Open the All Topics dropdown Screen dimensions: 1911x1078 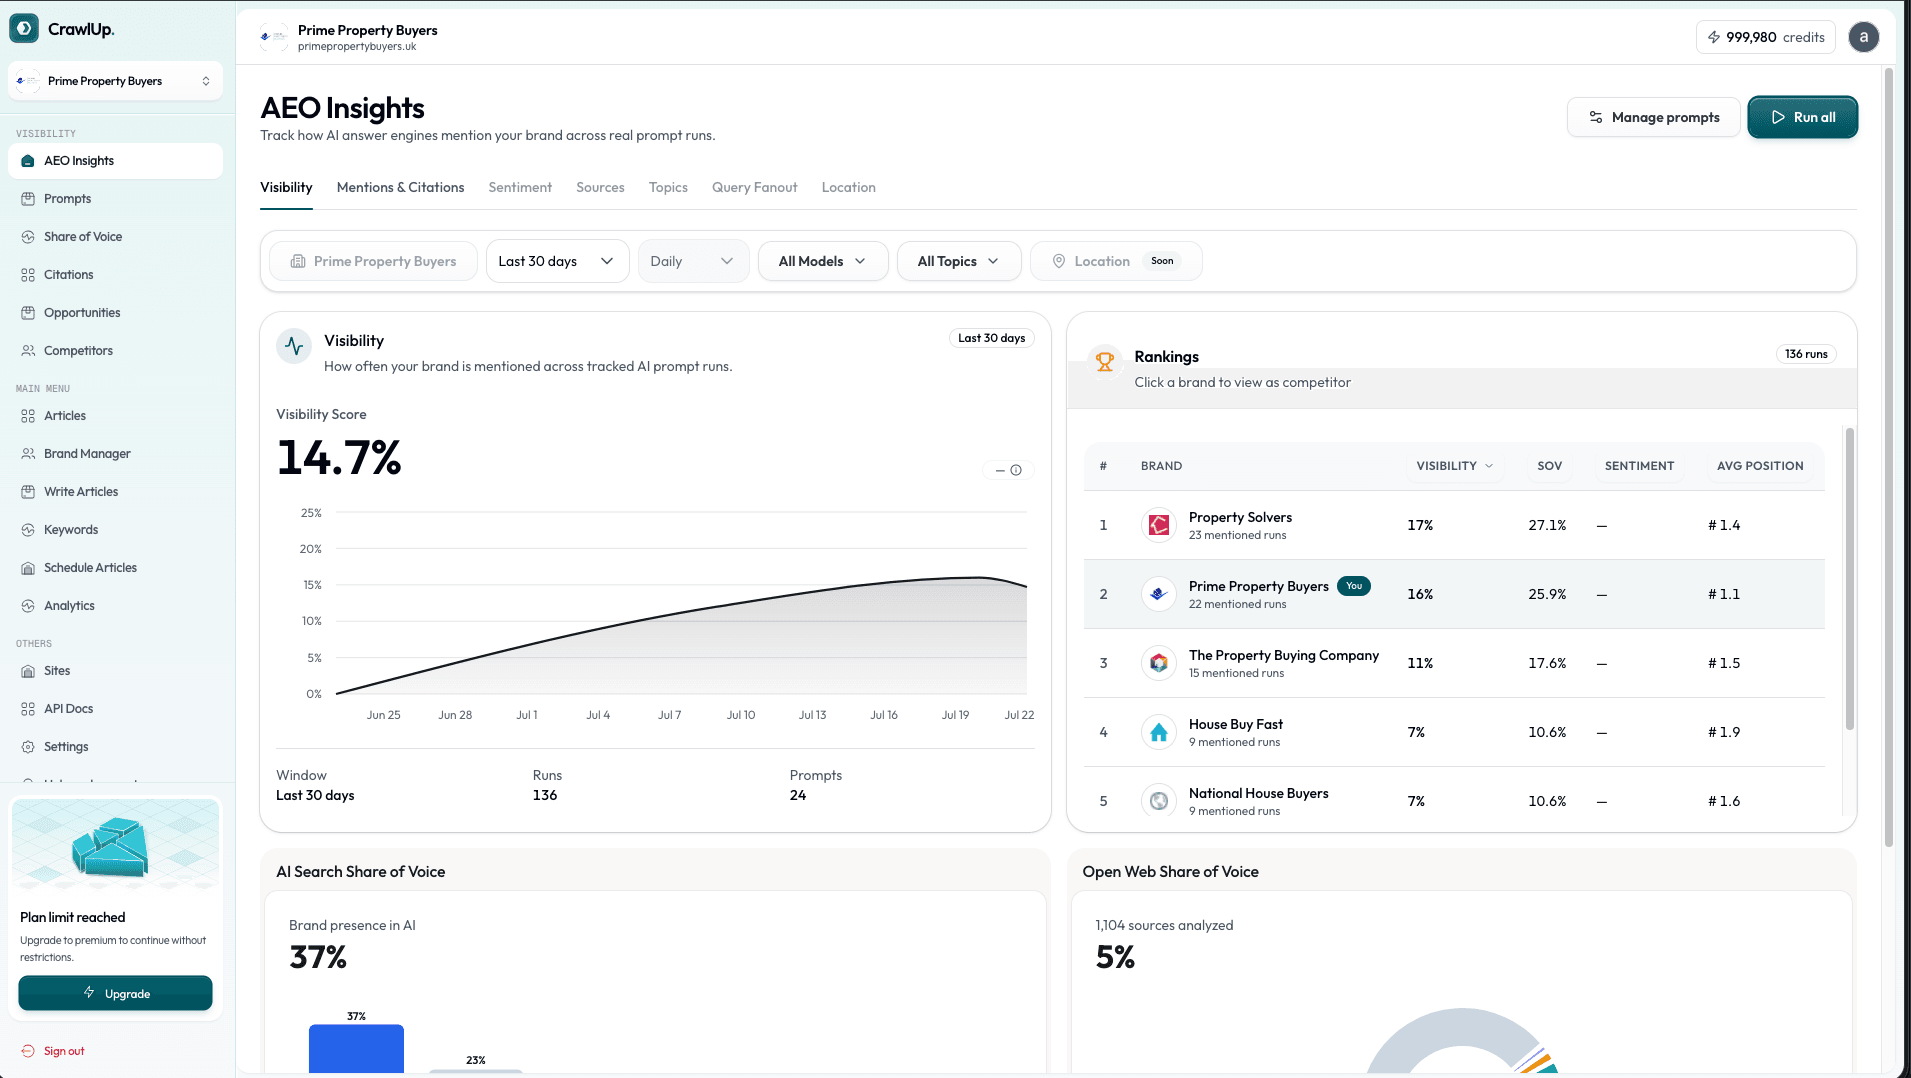959,261
